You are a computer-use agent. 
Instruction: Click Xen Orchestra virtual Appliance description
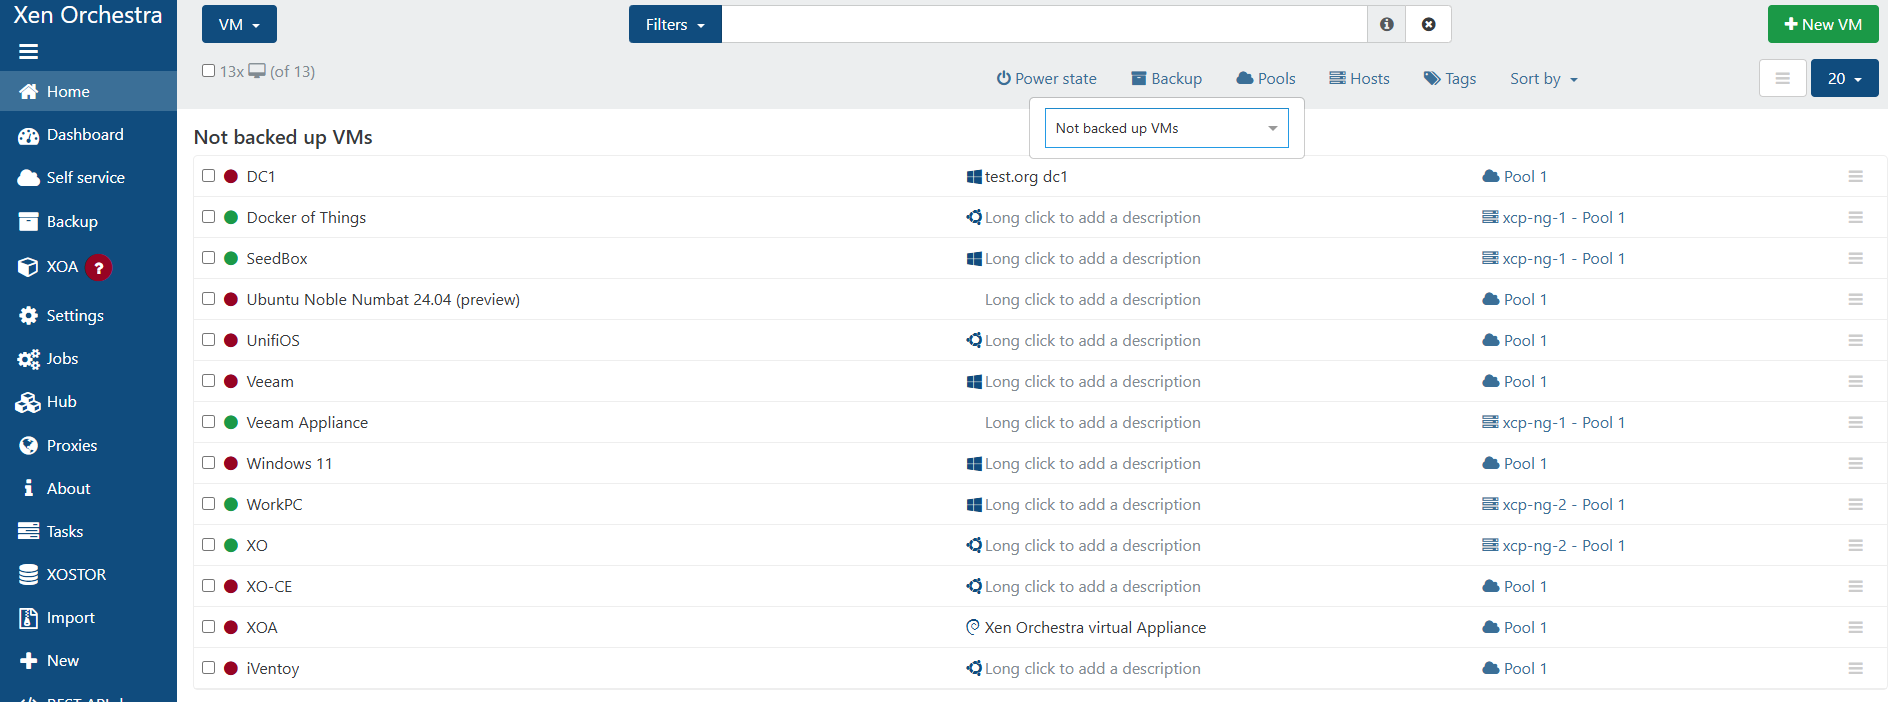click(1095, 627)
